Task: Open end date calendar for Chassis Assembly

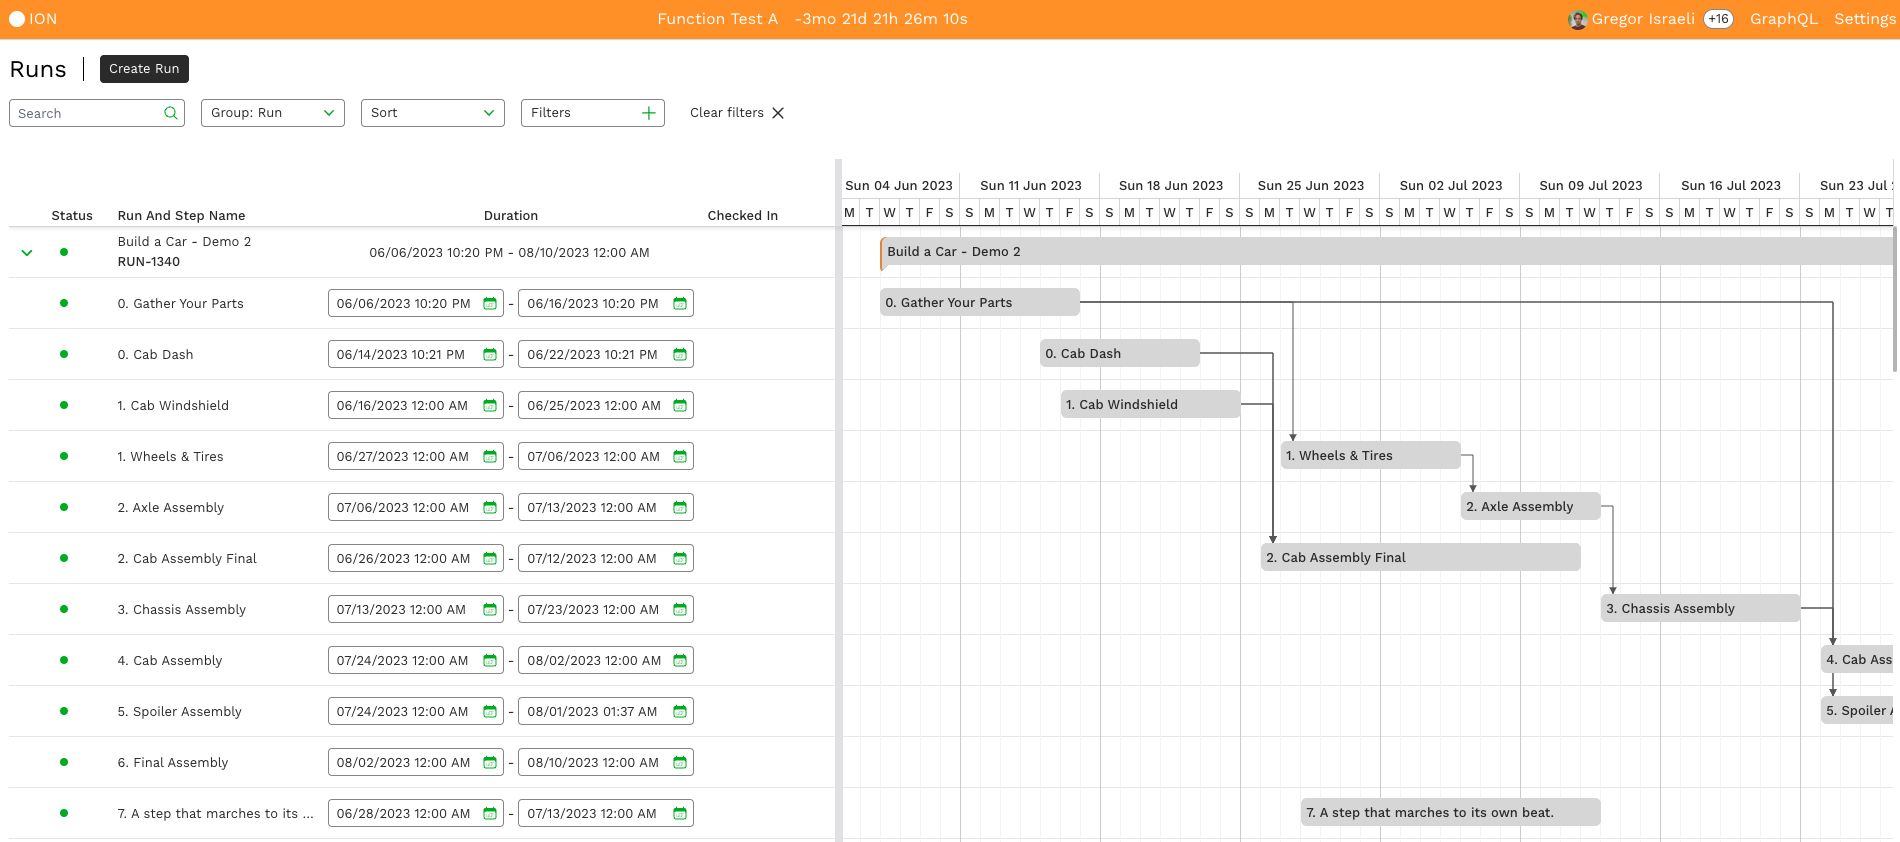Action: 680,610
